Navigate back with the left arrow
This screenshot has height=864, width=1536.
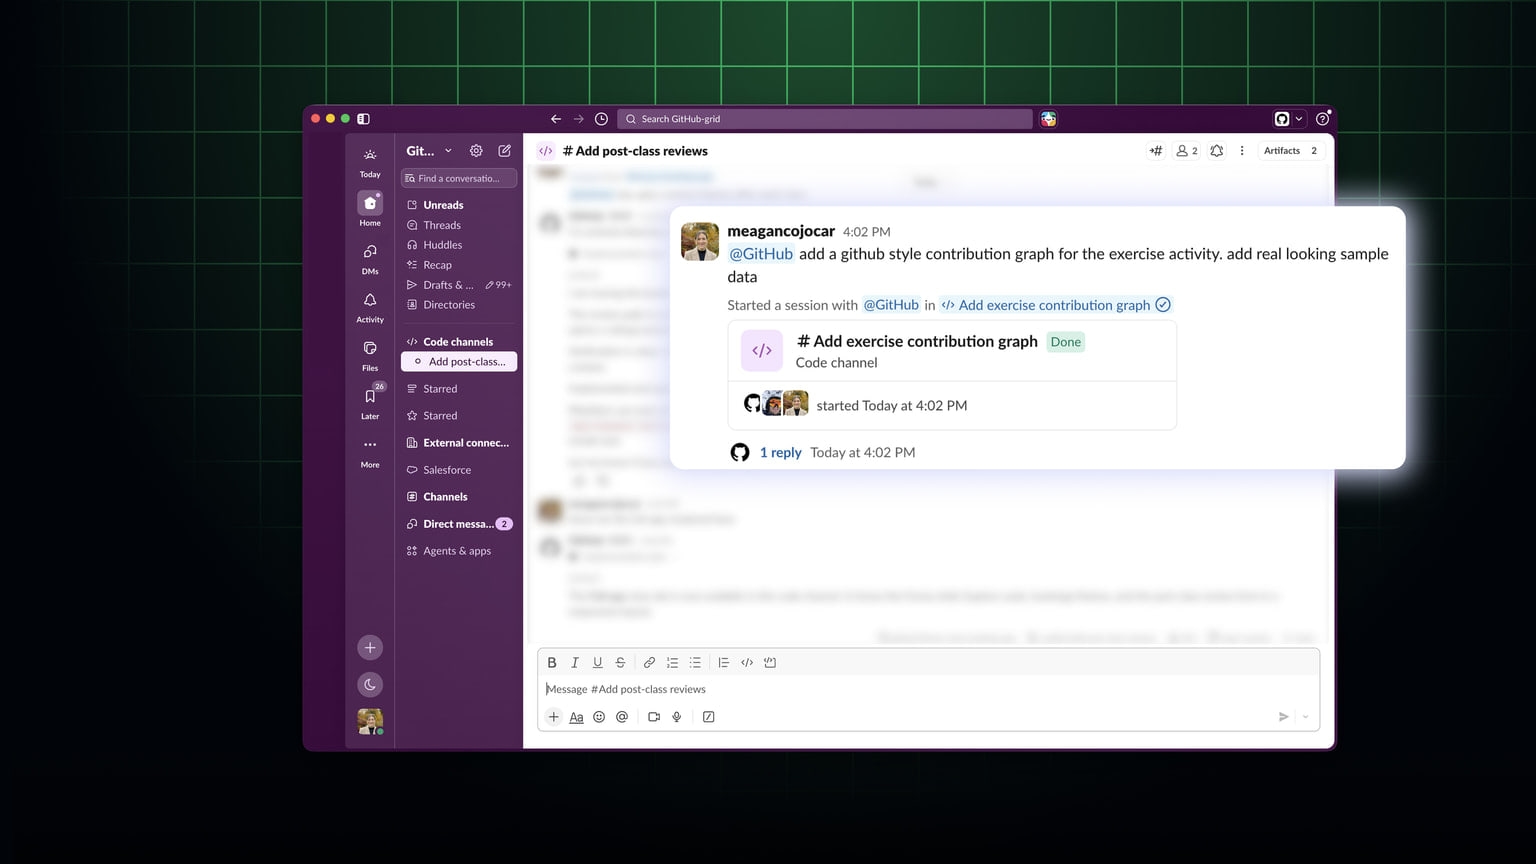coord(556,119)
